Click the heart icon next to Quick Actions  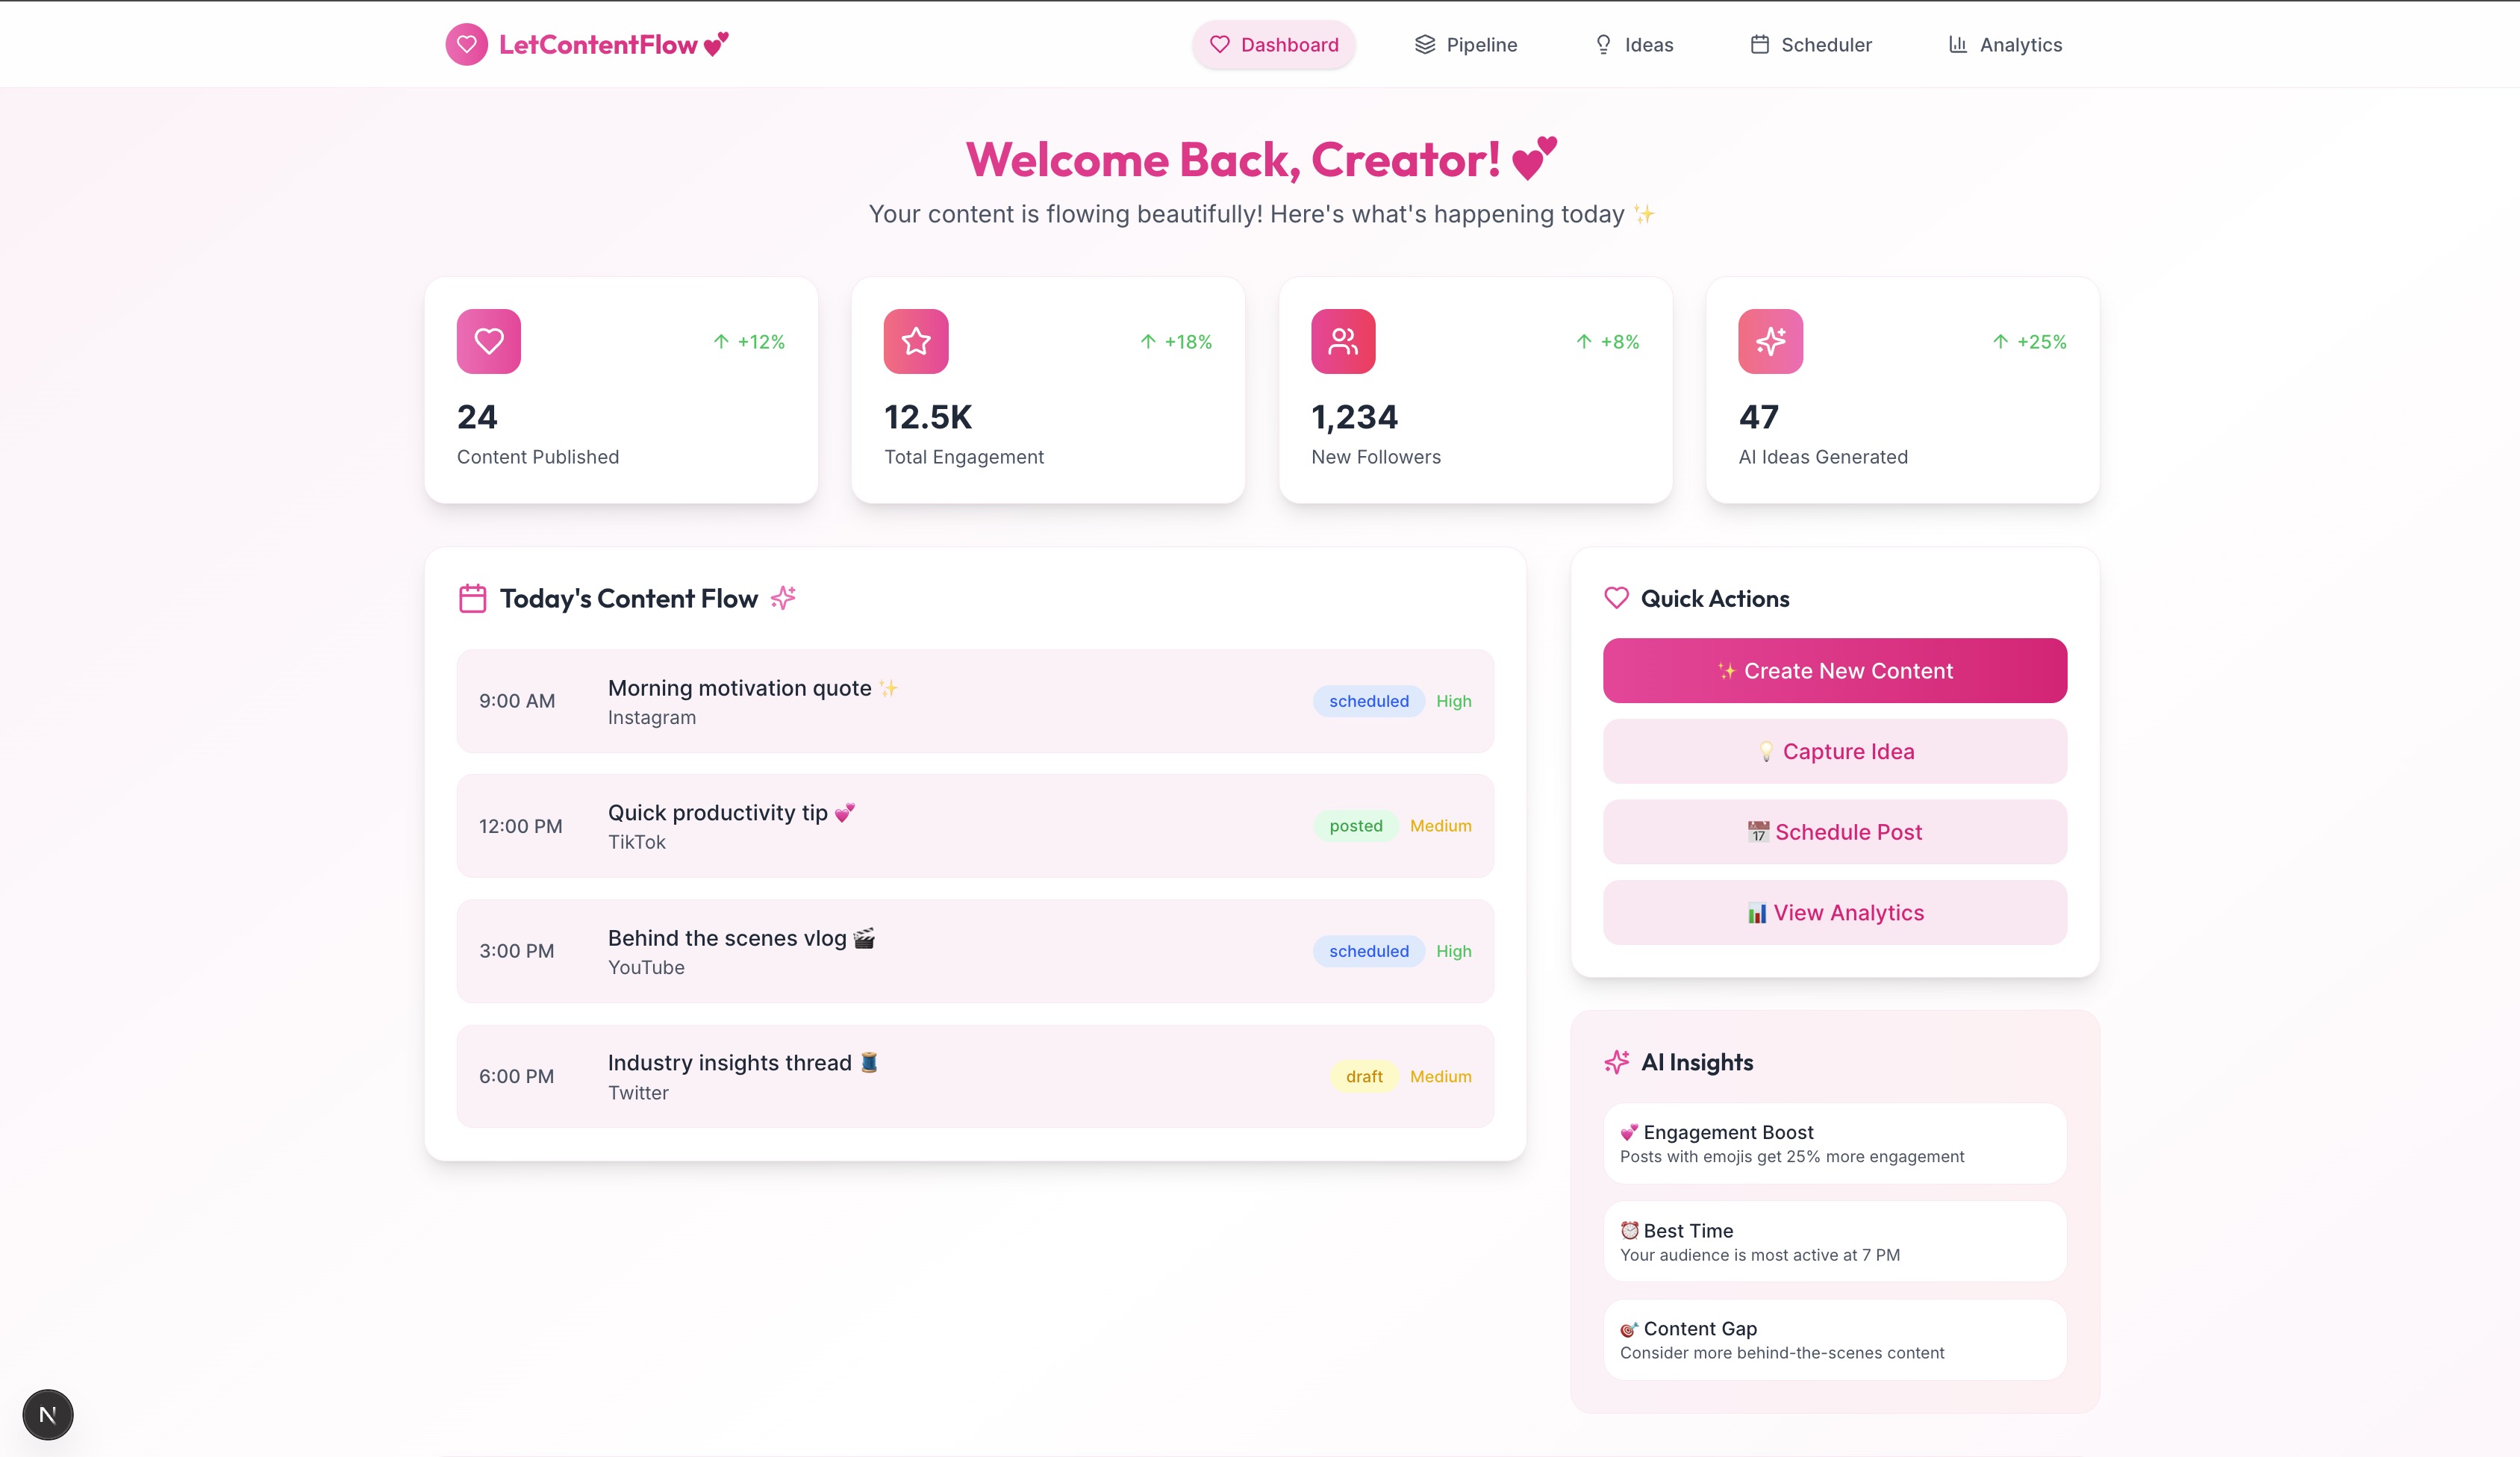click(1616, 598)
